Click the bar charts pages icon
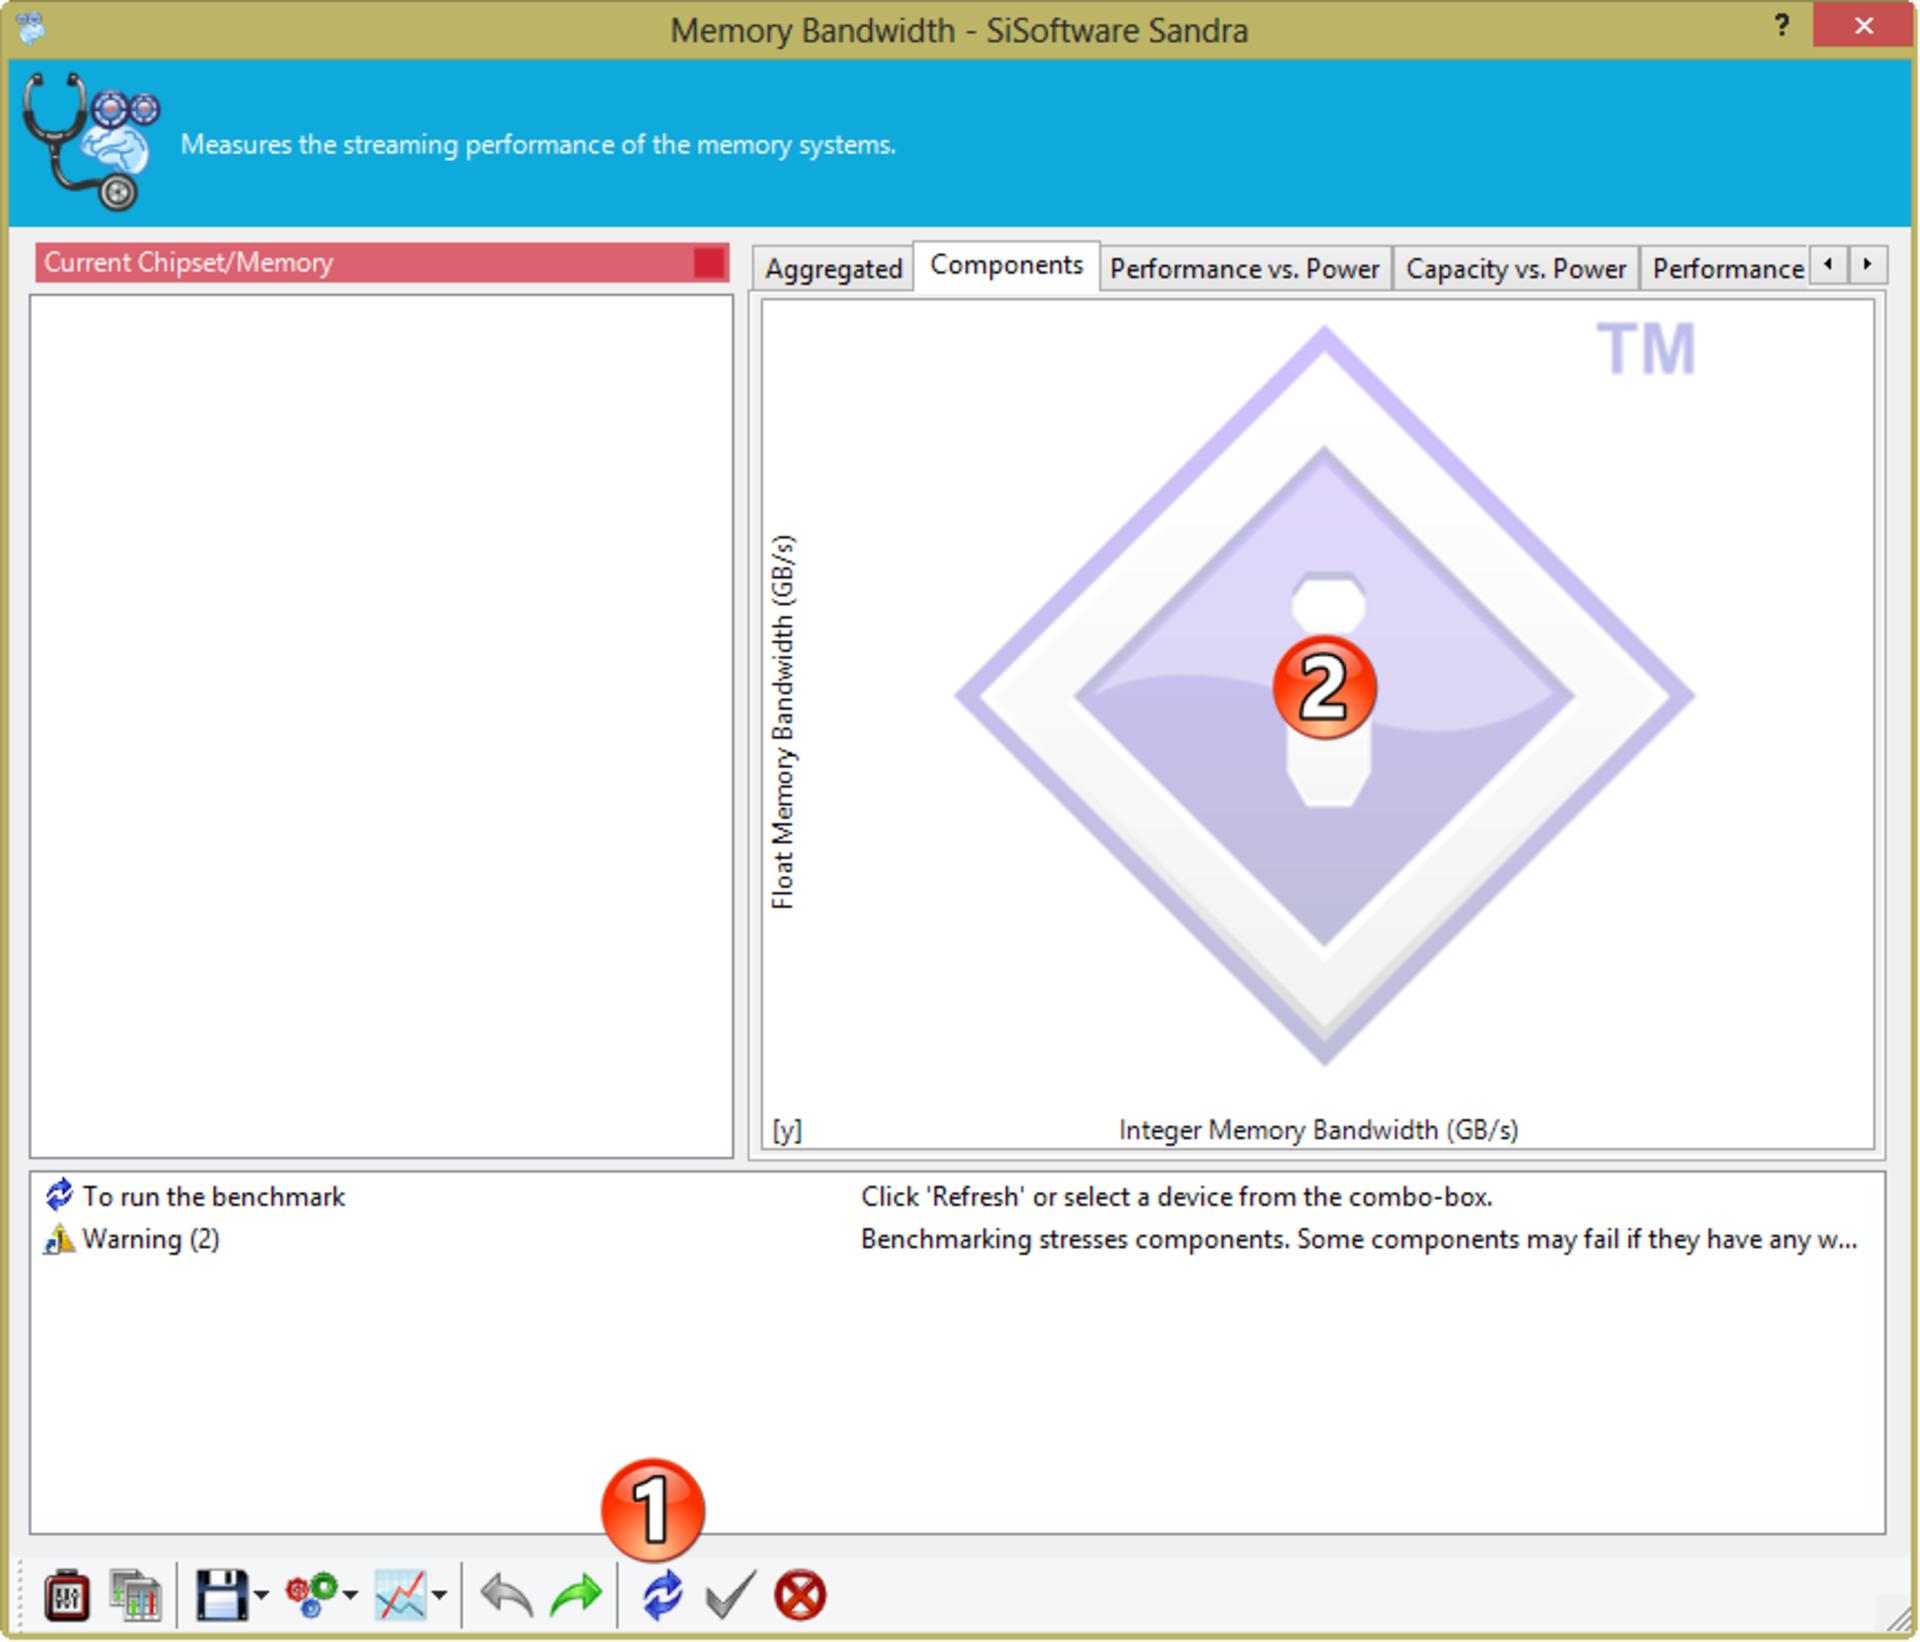The width and height of the screenshot is (1920, 1642). [136, 1594]
